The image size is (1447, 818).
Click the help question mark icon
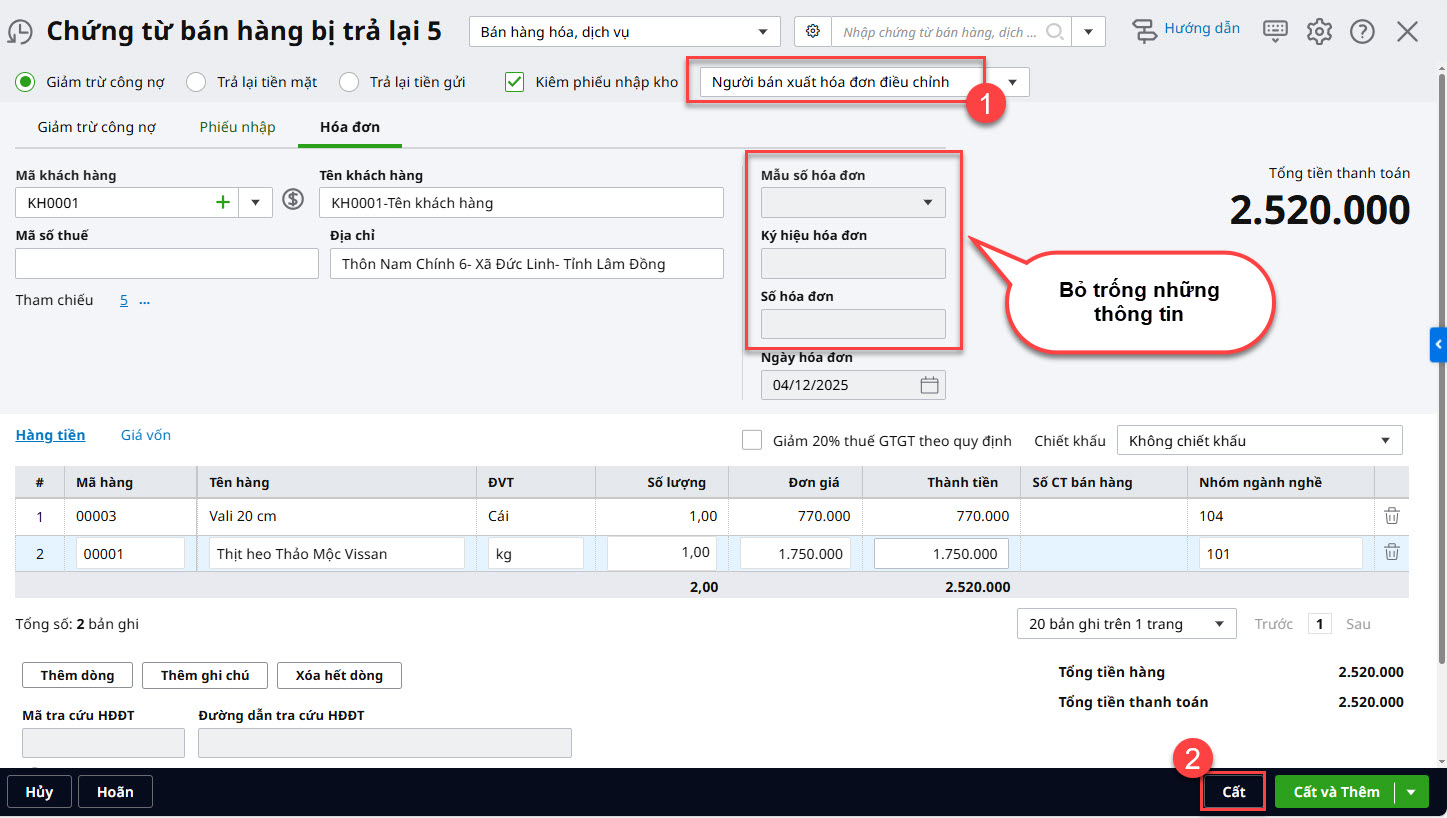click(x=1362, y=32)
